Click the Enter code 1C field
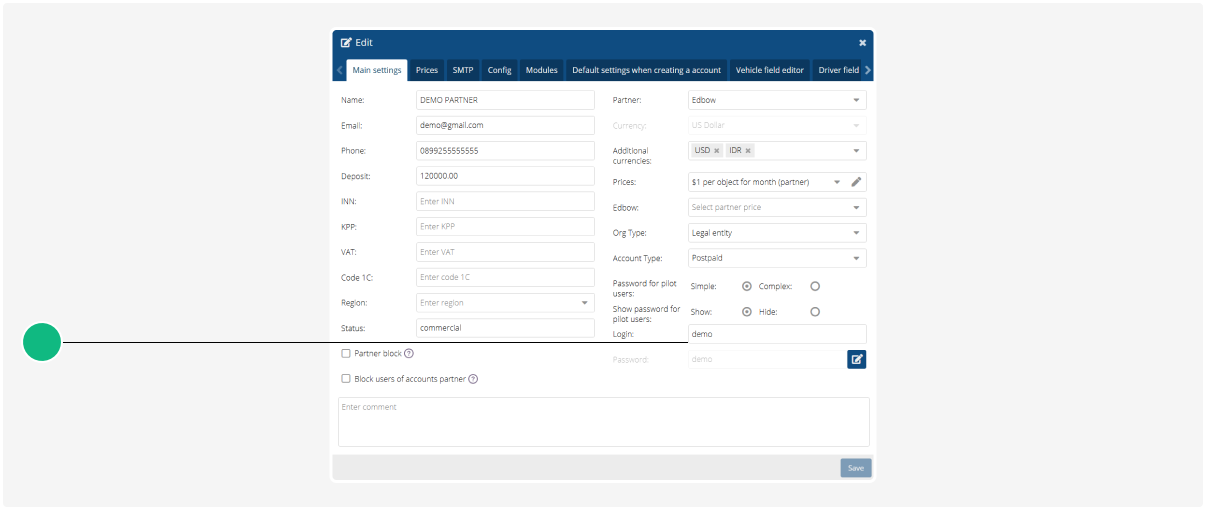Viewport: 1206px width, 510px height. point(505,277)
